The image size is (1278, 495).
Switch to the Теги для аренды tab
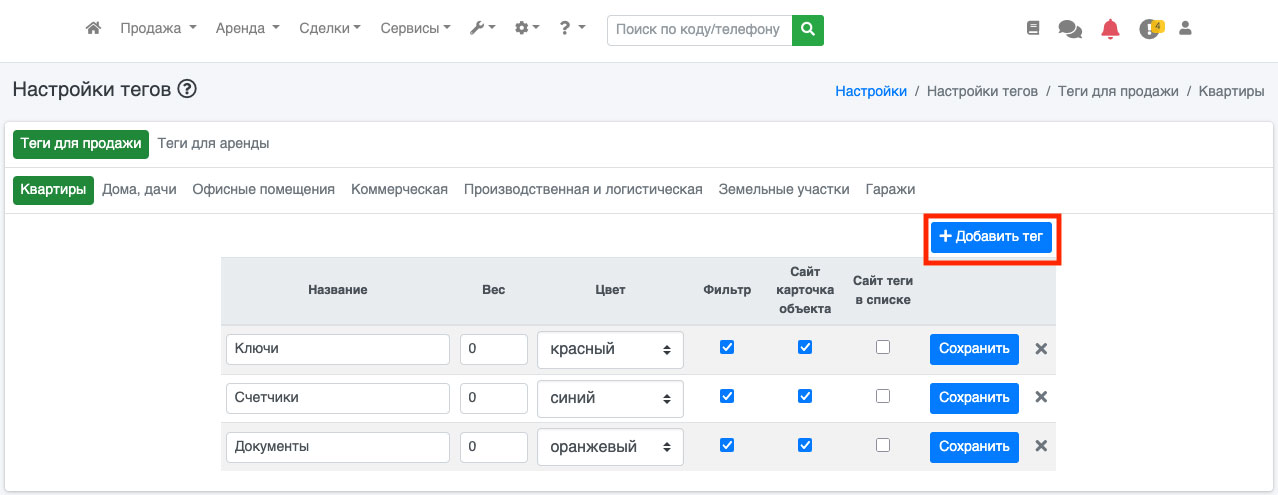tap(213, 143)
